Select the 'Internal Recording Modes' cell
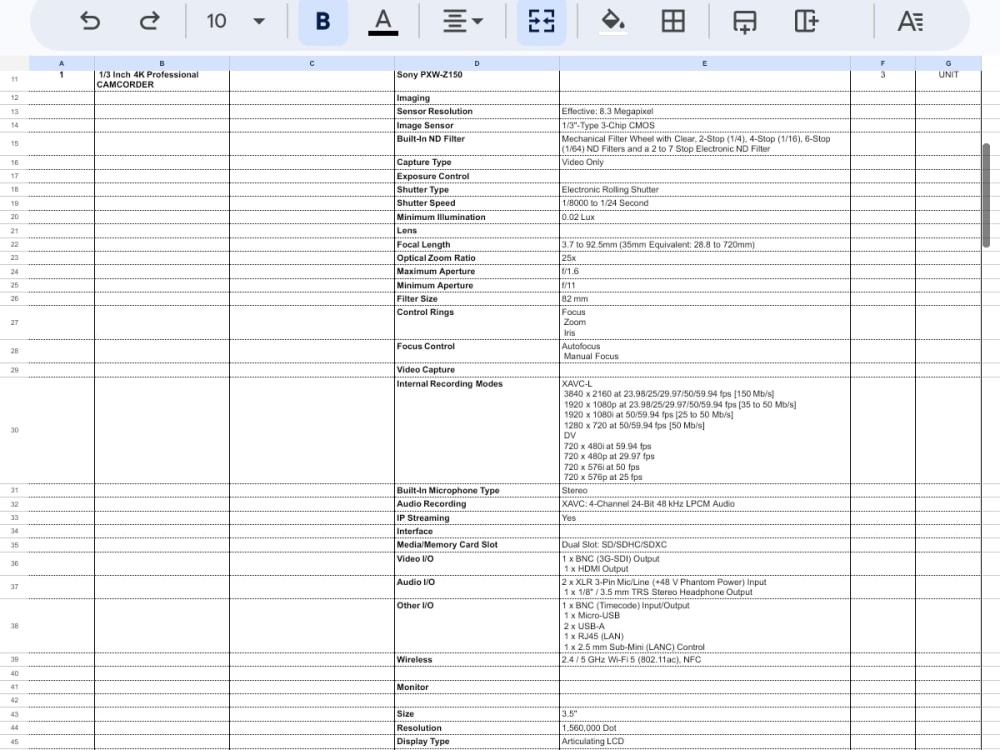This screenshot has width=1000, height=750. point(477,430)
